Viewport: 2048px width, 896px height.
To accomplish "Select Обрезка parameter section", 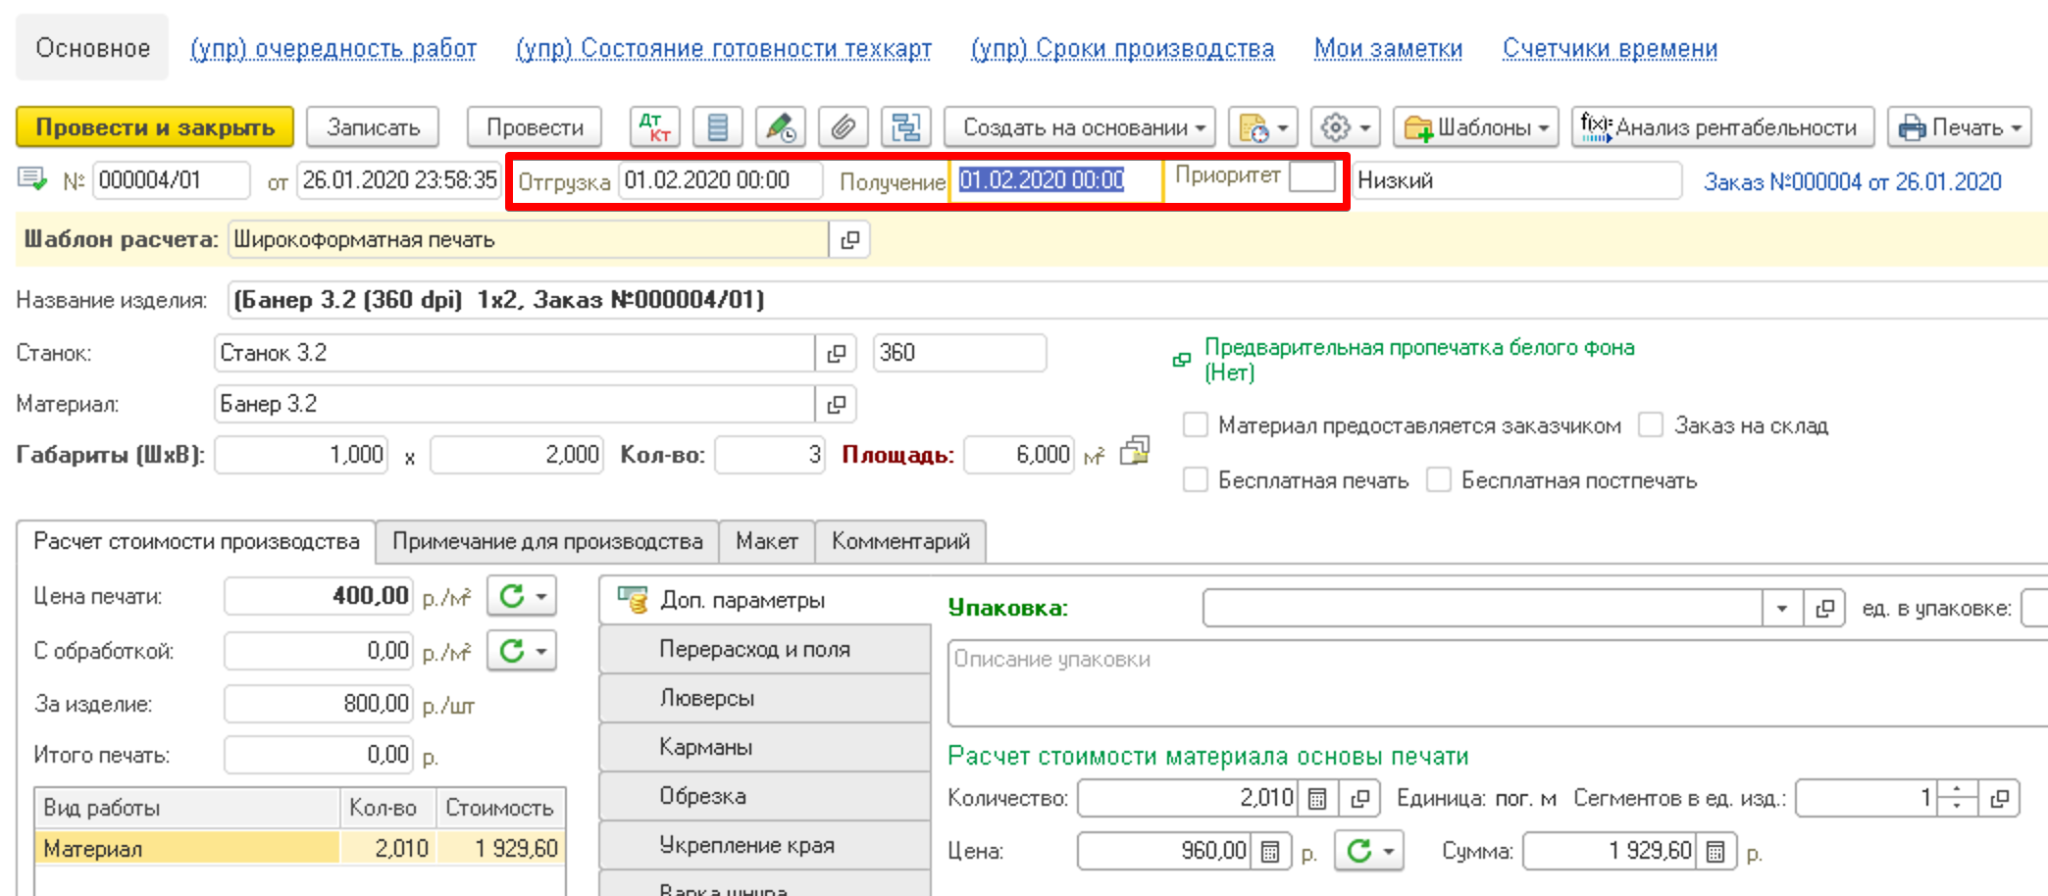I will point(765,796).
